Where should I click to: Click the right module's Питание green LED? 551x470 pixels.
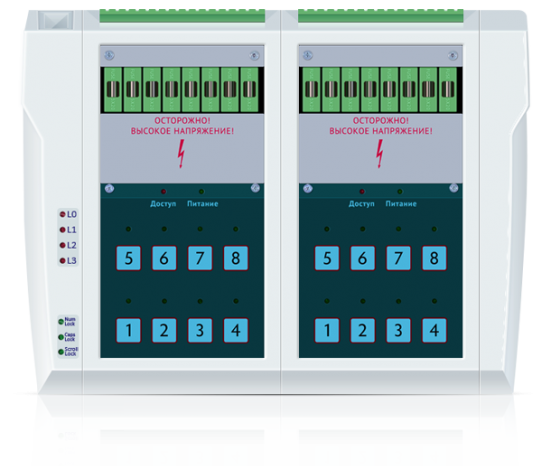[400, 192]
